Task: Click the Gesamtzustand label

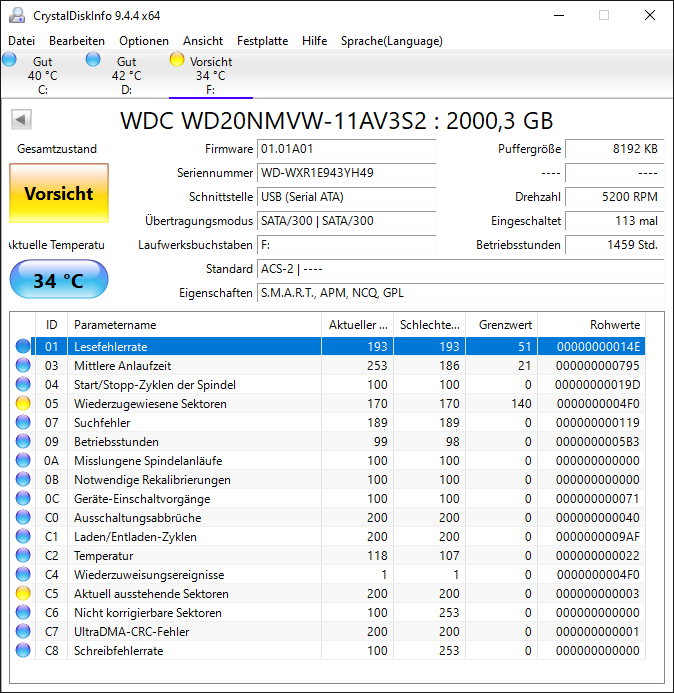Action: (x=57, y=149)
